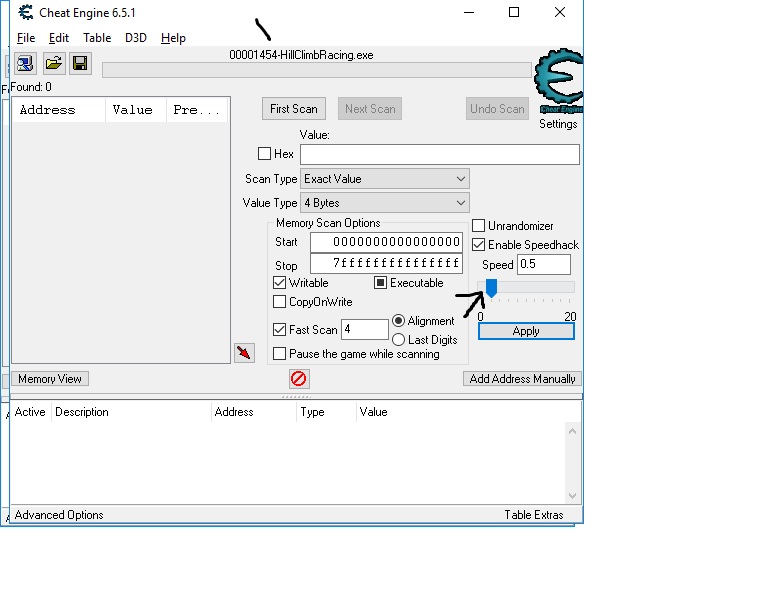Enable the Hex checkbox
This screenshot has width=768, height=614.
265,154
